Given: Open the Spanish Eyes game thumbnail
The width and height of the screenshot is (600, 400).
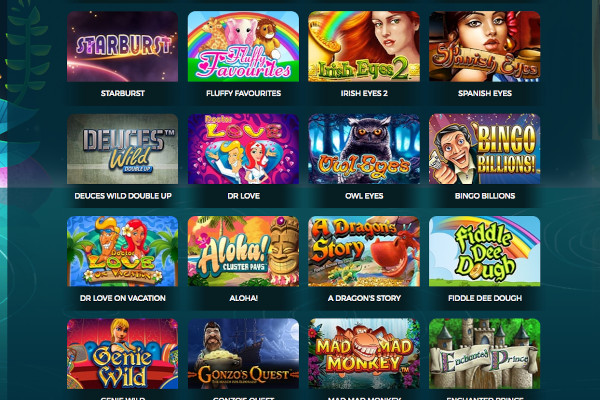Looking at the screenshot, I should [484, 46].
